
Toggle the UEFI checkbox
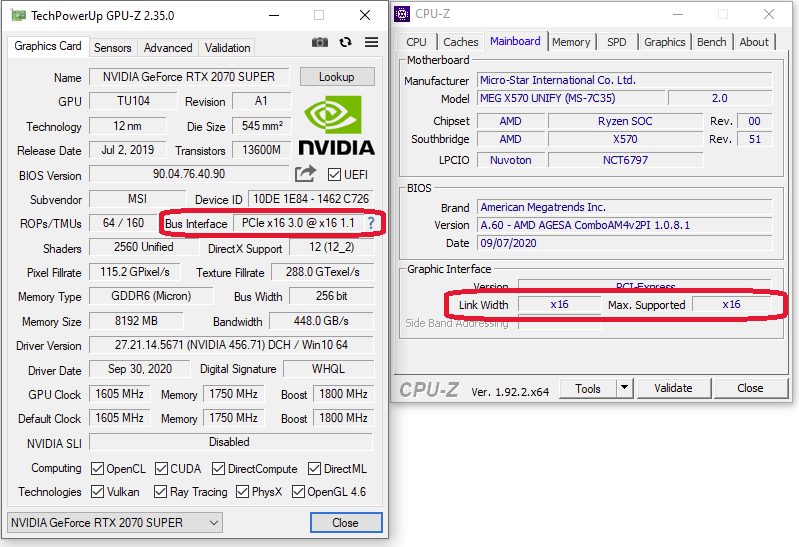click(334, 175)
